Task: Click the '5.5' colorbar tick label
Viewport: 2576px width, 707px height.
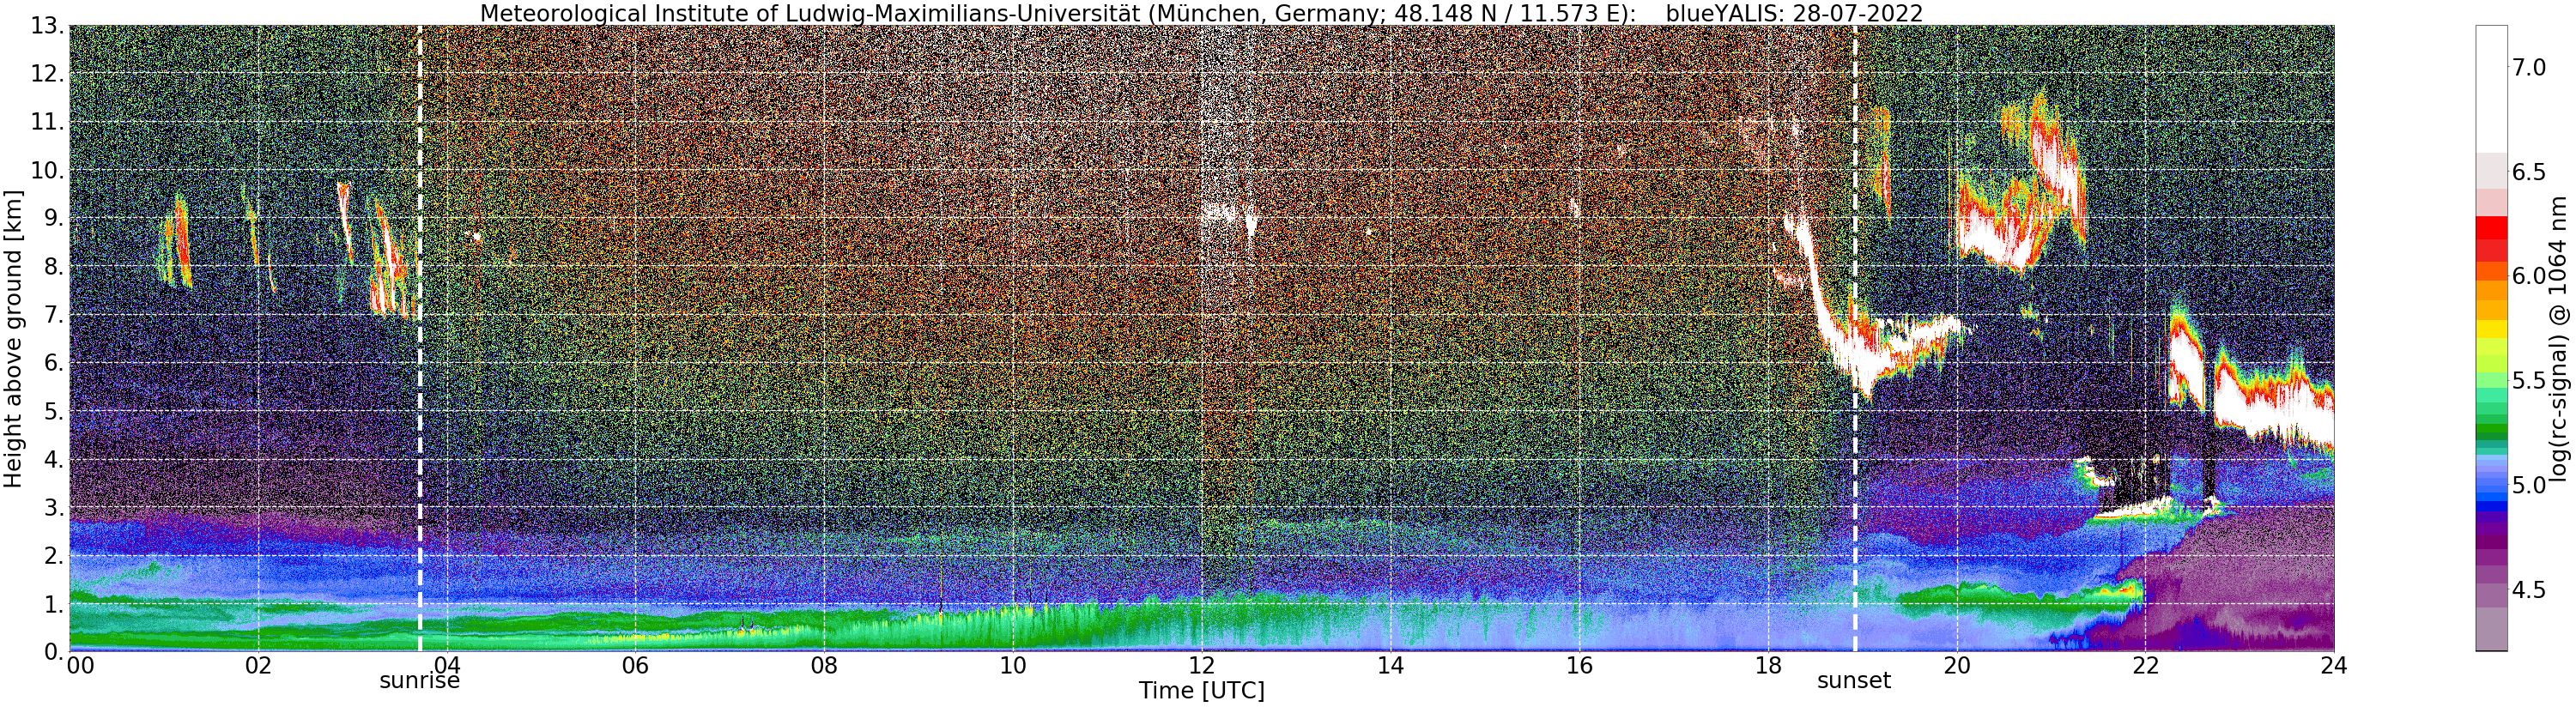Action: pos(2529,381)
